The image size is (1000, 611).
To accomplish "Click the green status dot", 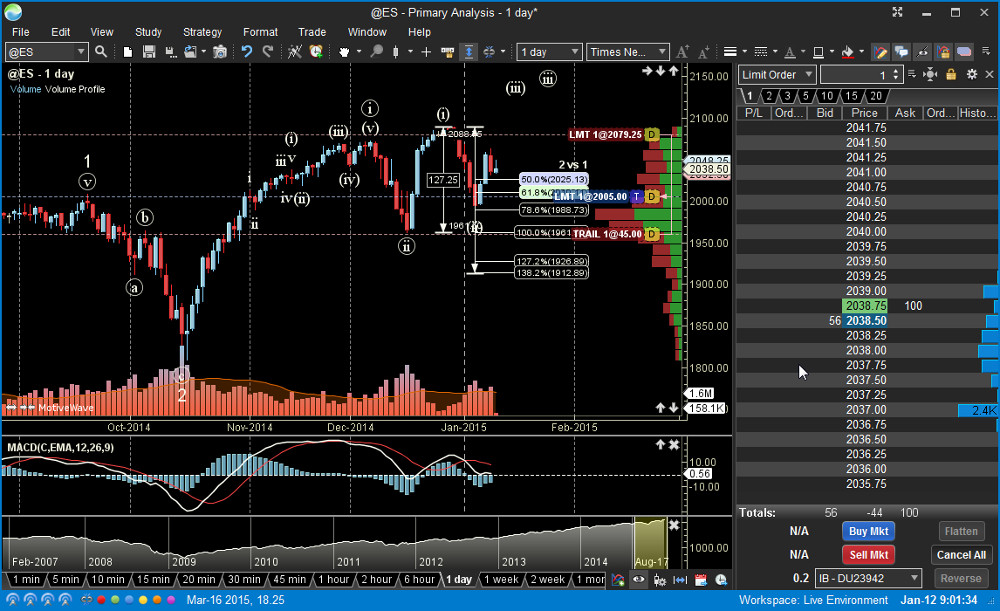I will [115, 600].
